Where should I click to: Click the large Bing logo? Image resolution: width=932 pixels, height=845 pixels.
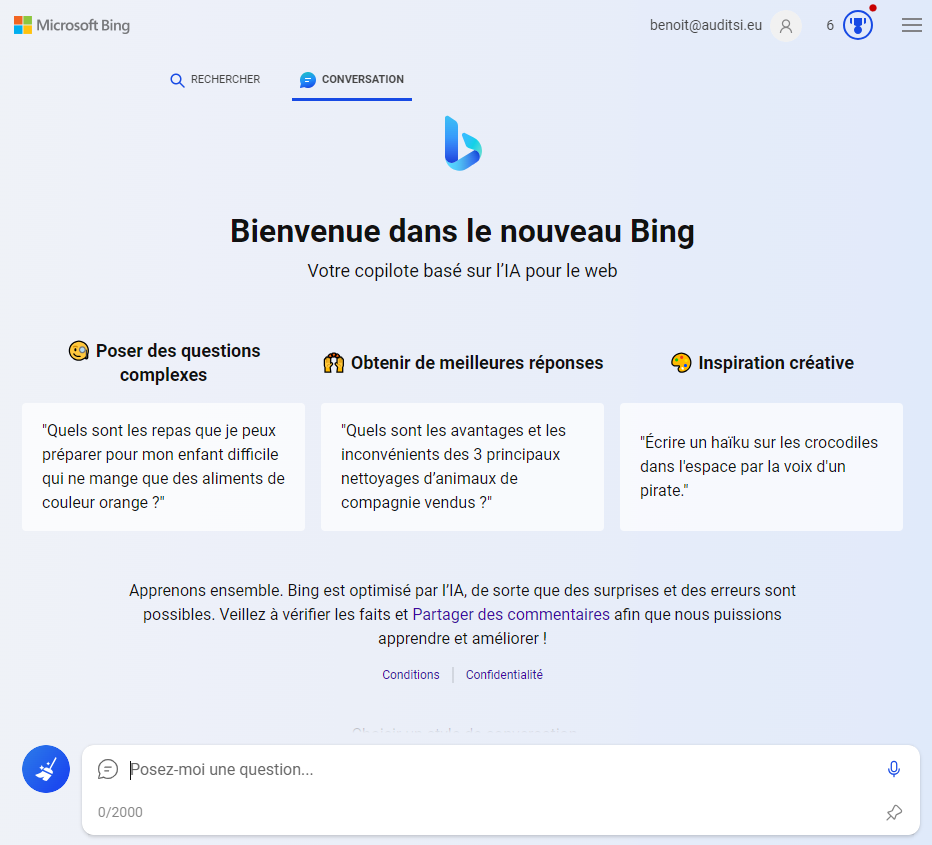point(462,143)
